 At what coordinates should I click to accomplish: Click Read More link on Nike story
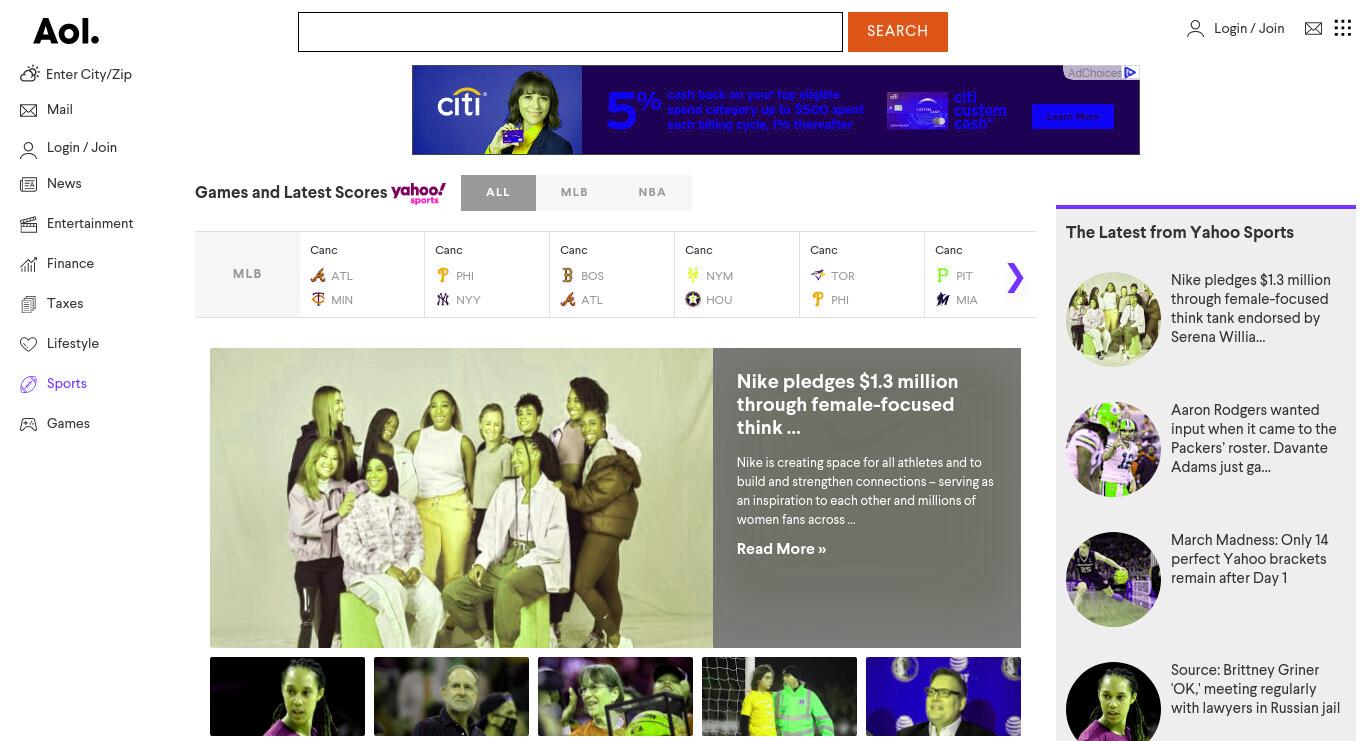tap(781, 549)
